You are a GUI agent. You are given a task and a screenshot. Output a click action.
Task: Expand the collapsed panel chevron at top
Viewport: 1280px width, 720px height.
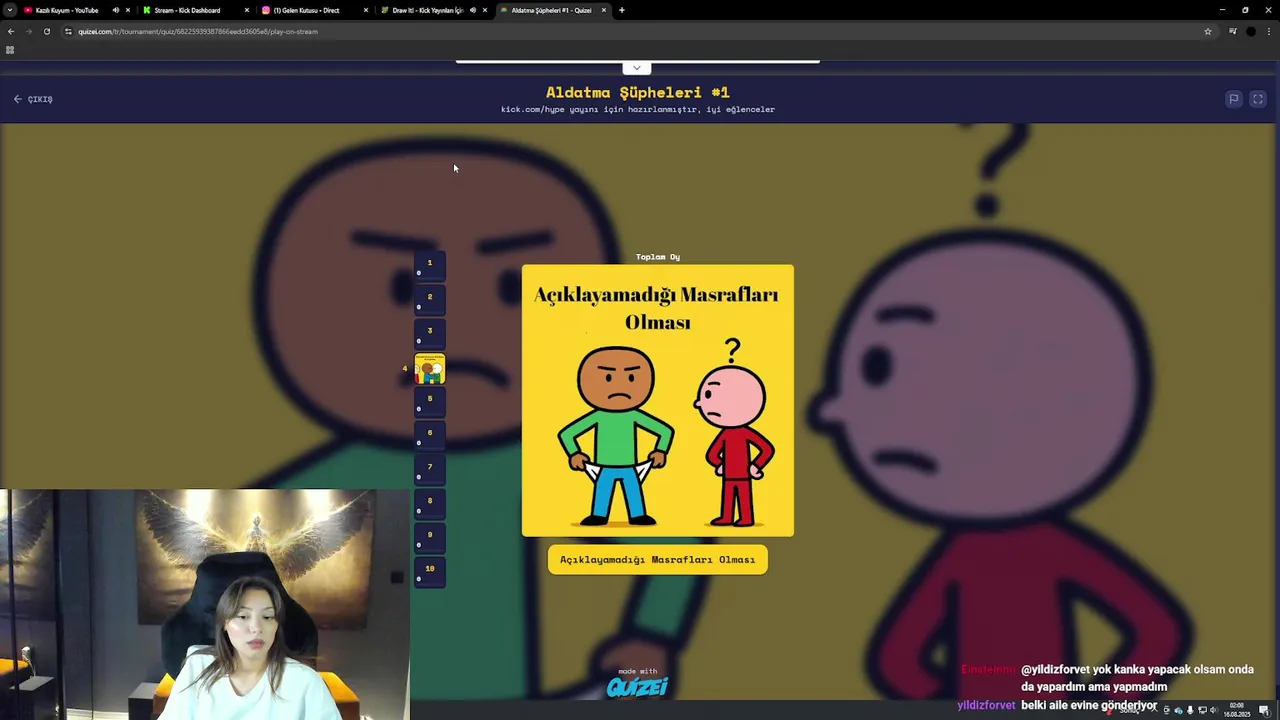point(636,68)
